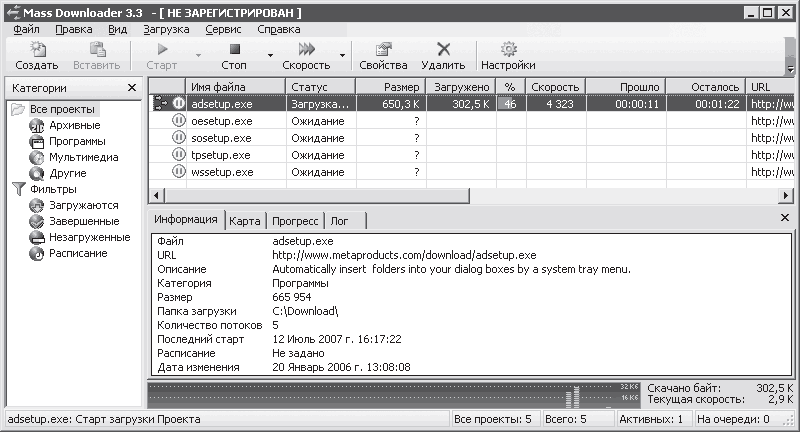The width and height of the screenshot is (800, 432).
Task: Select the tpsetup.exe download row
Action: pos(471,155)
